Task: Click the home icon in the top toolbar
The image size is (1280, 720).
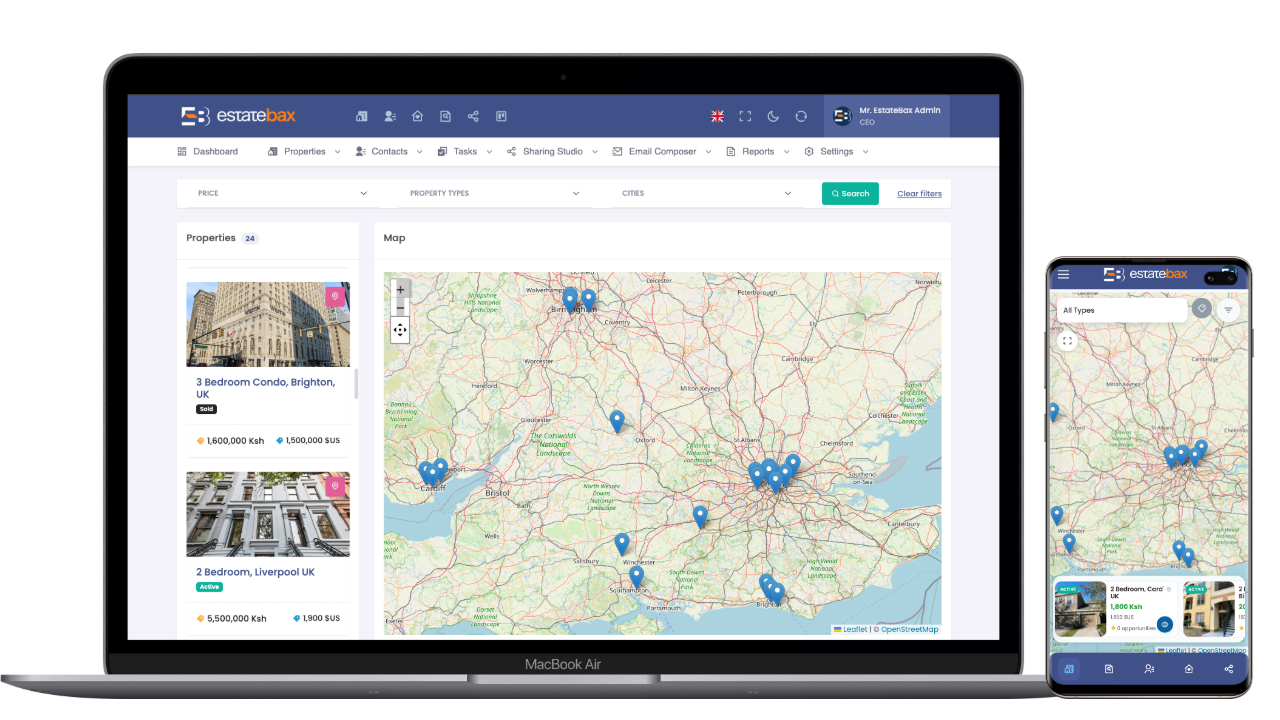Action: tap(417, 116)
